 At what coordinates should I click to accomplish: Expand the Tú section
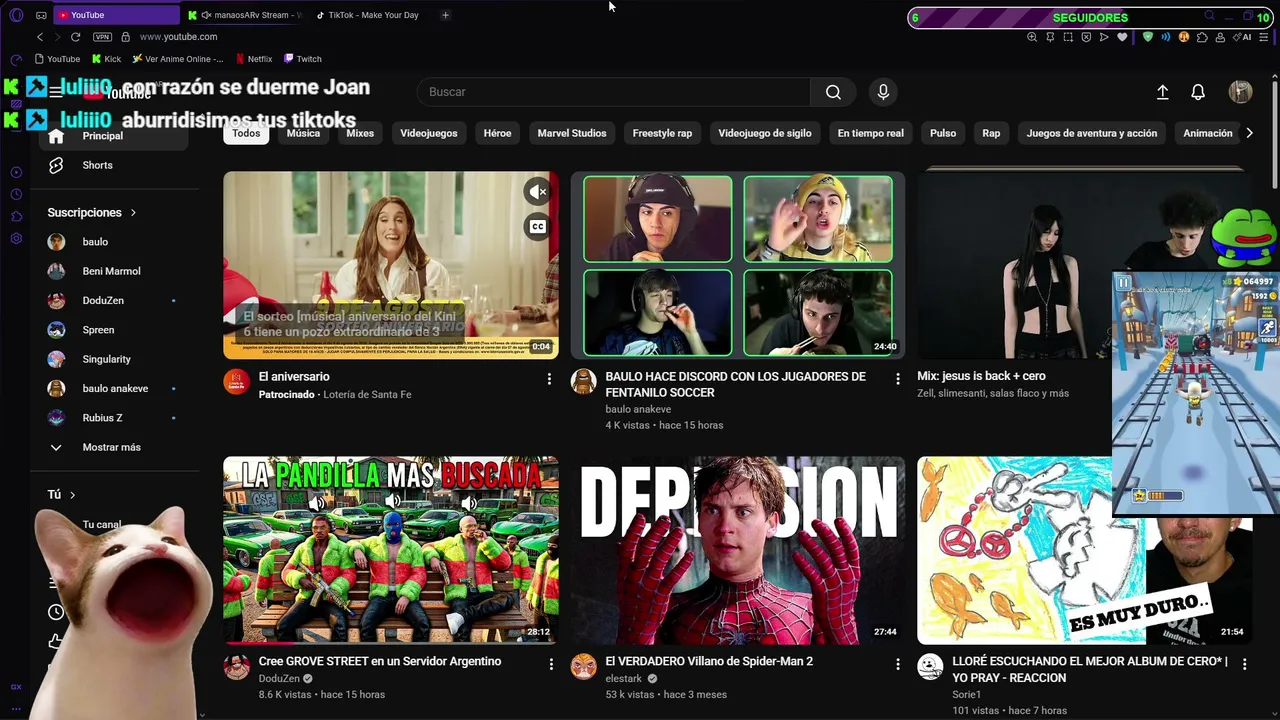click(x=61, y=495)
